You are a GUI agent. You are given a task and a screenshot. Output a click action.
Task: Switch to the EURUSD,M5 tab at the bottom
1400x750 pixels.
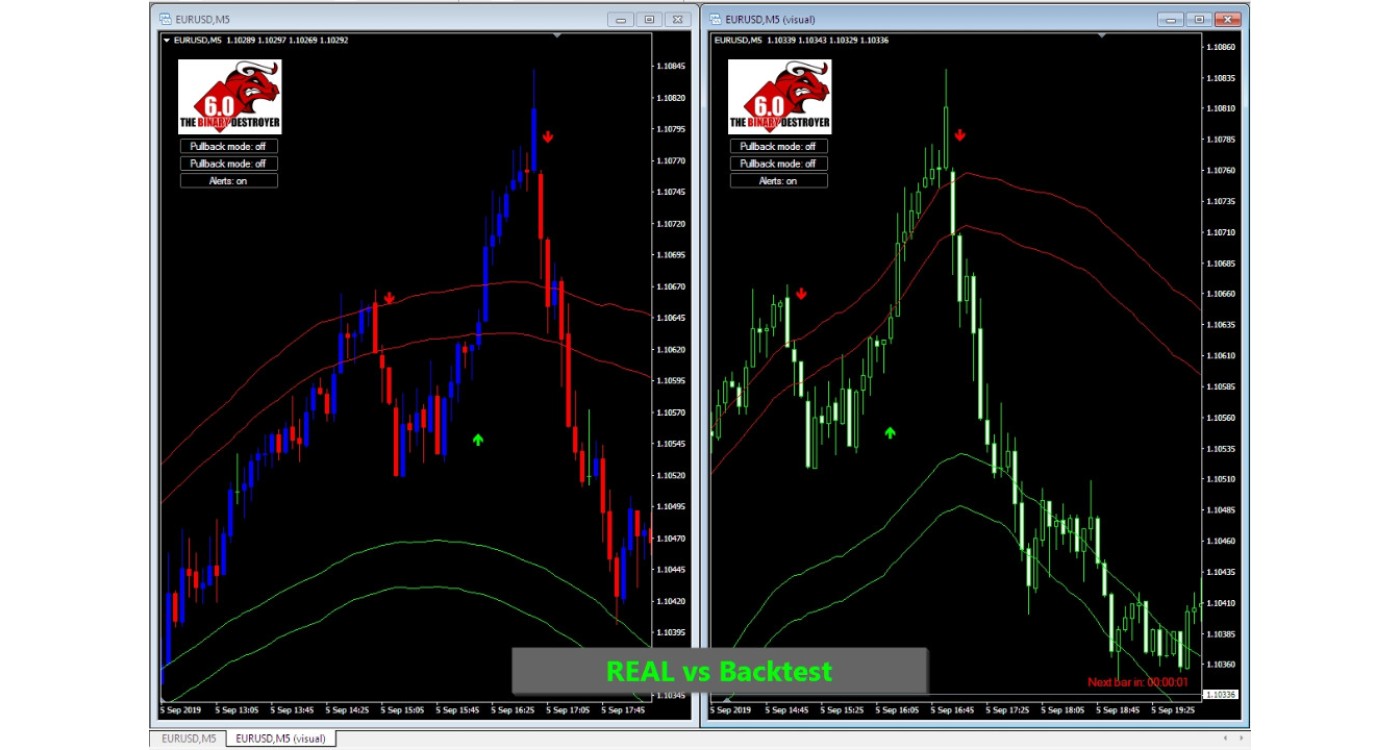pos(187,739)
